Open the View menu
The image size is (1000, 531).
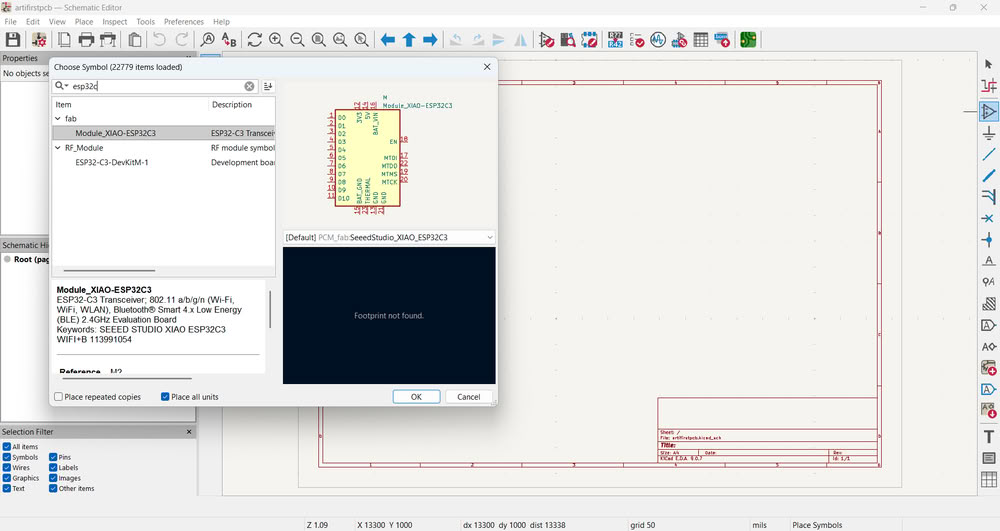(x=57, y=22)
